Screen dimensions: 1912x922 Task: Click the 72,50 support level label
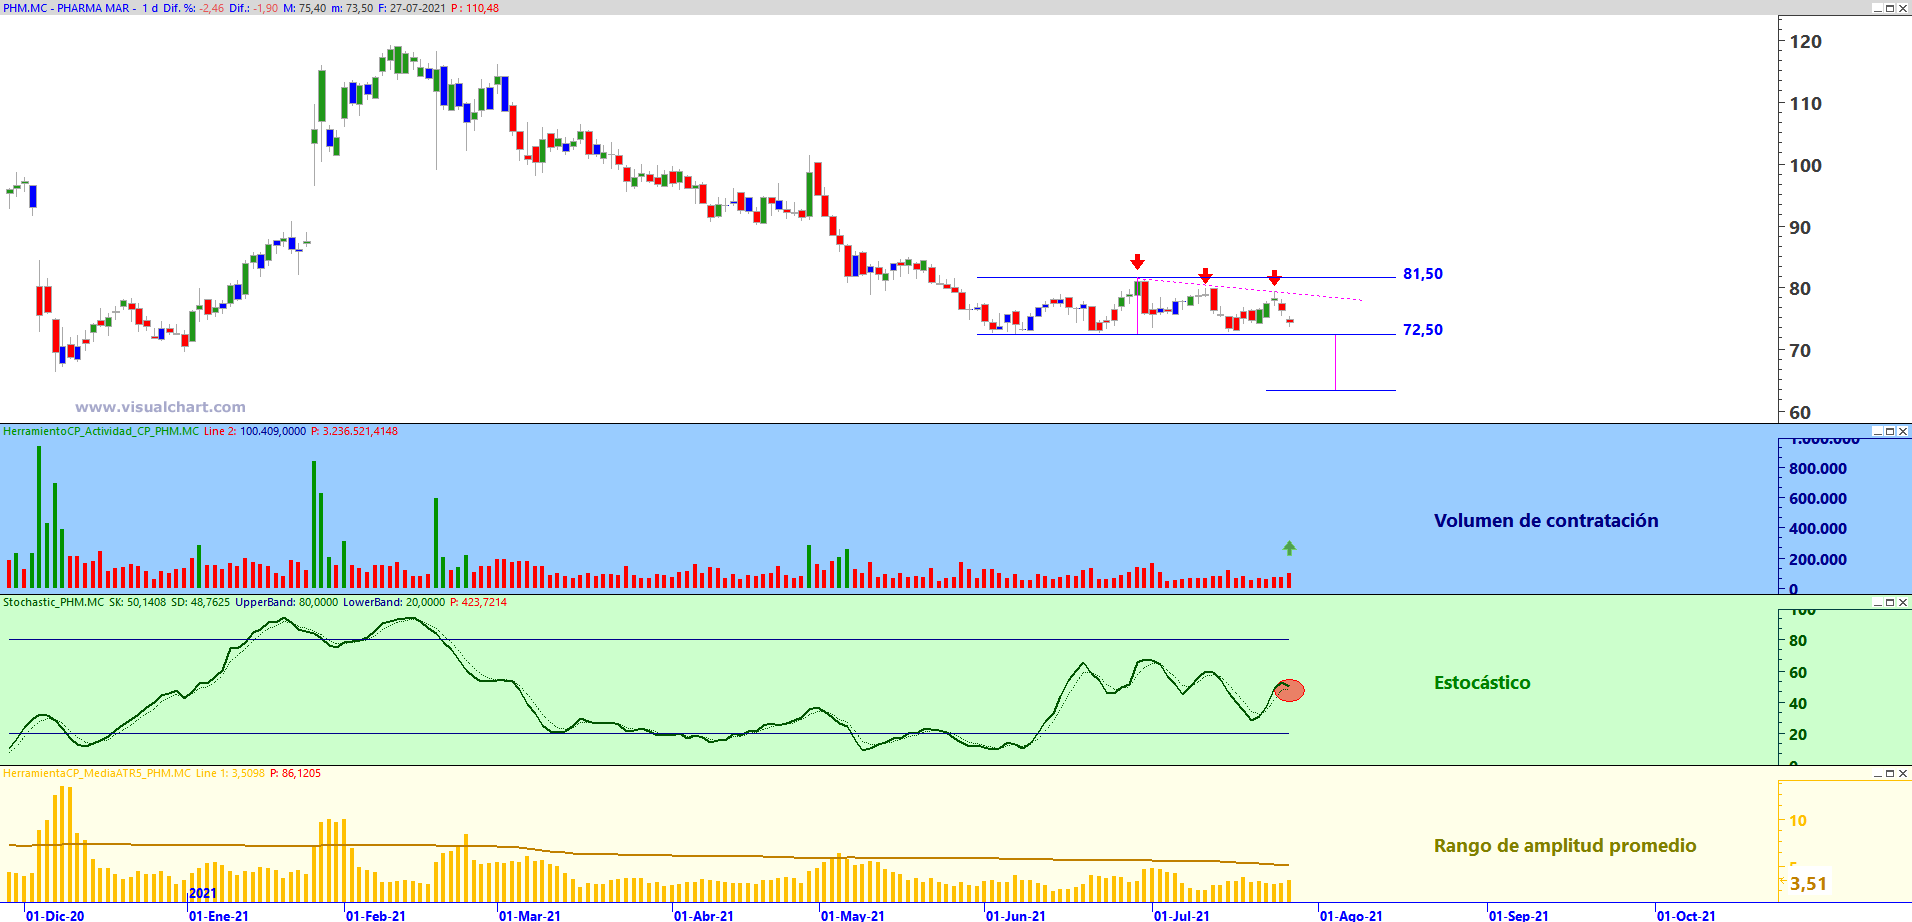tap(1422, 330)
